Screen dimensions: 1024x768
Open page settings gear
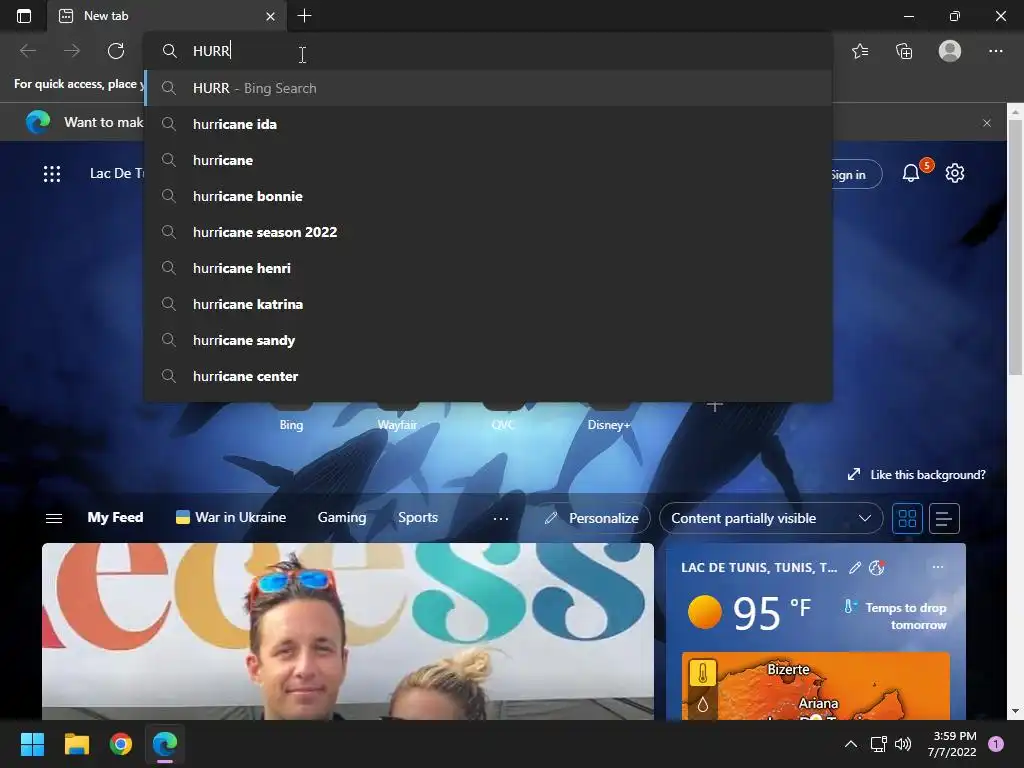click(955, 173)
